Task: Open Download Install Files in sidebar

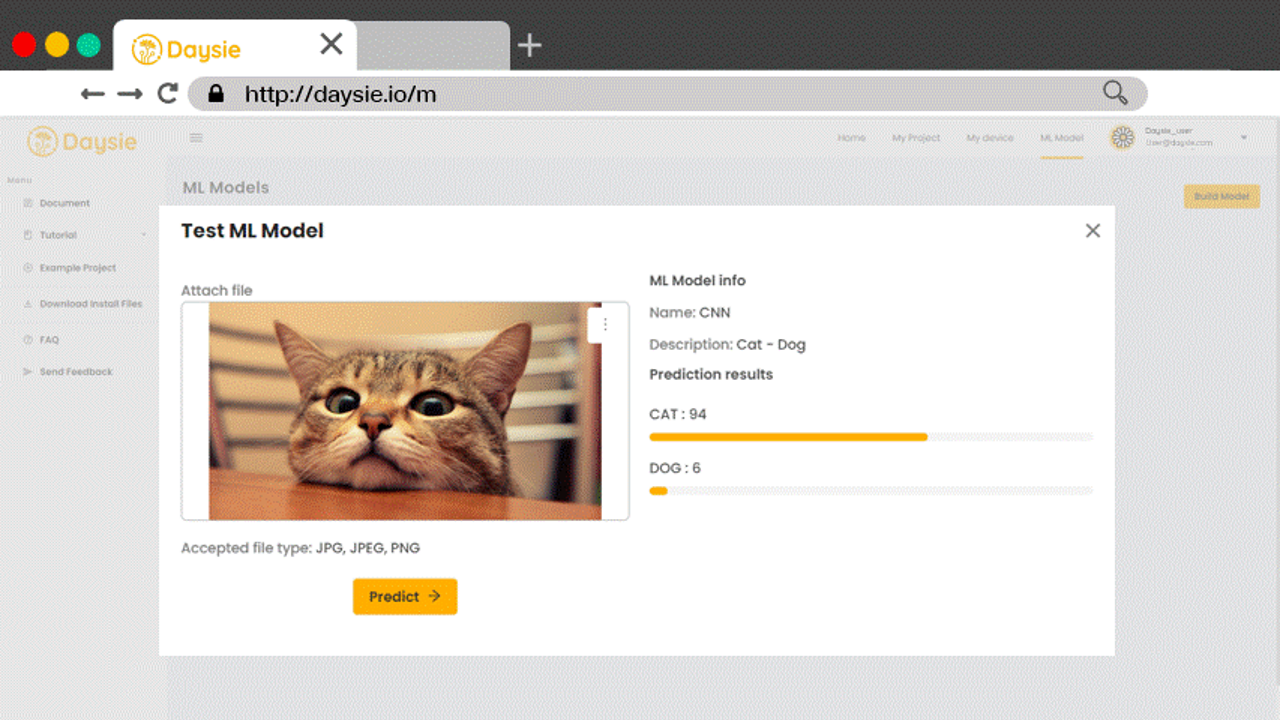Action: tap(91, 304)
